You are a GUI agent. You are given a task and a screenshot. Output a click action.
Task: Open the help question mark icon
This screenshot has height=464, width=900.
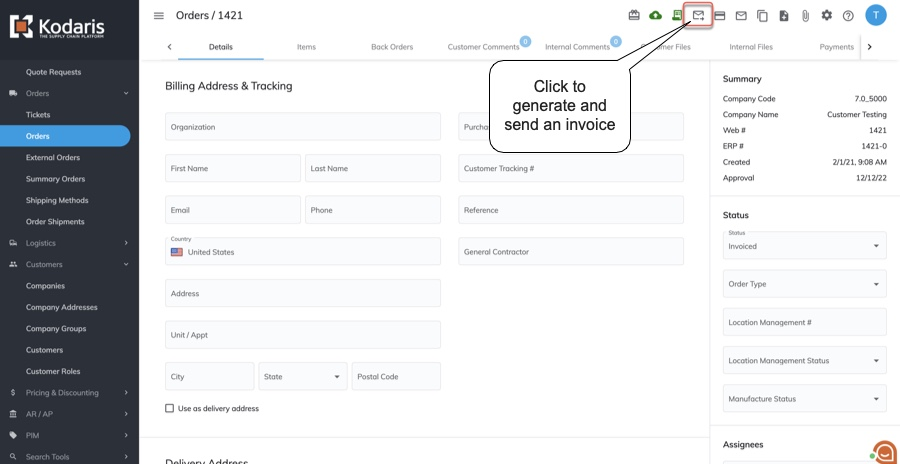coord(848,16)
